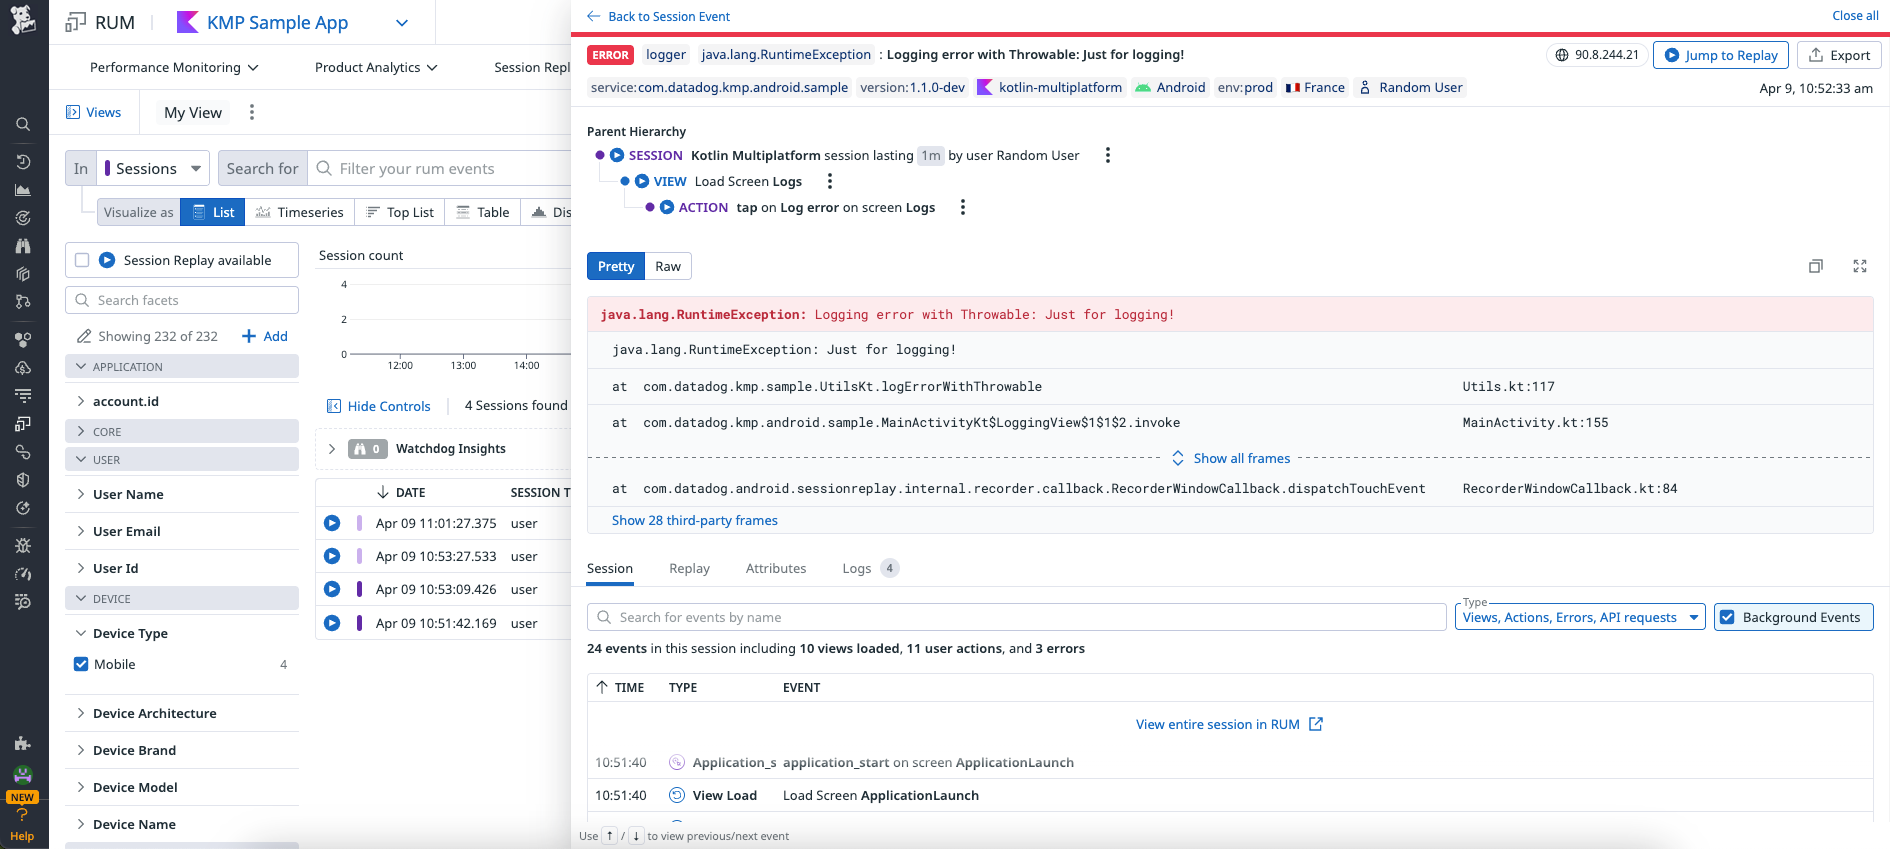
Task: Toggle the Background Events checkbox
Action: tap(1727, 617)
